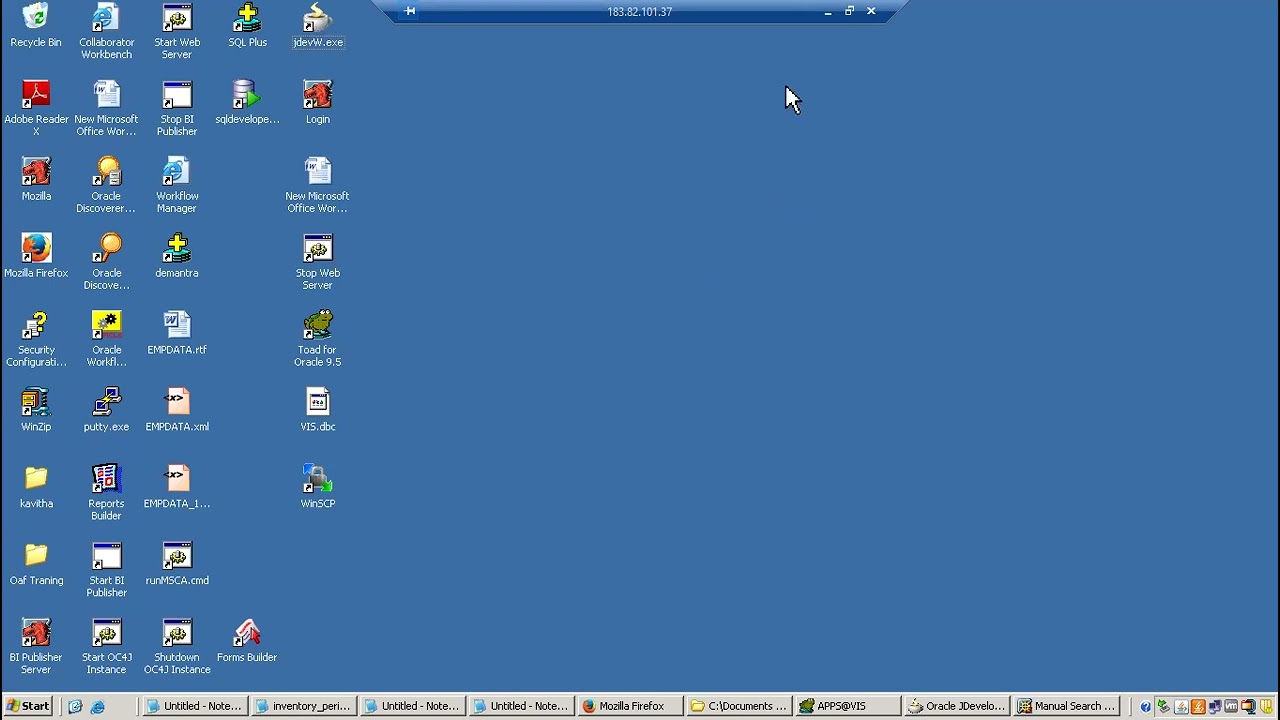Select the Adobe Reader X icon
Screen dimensions: 1280x720
click(x=36, y=109)
